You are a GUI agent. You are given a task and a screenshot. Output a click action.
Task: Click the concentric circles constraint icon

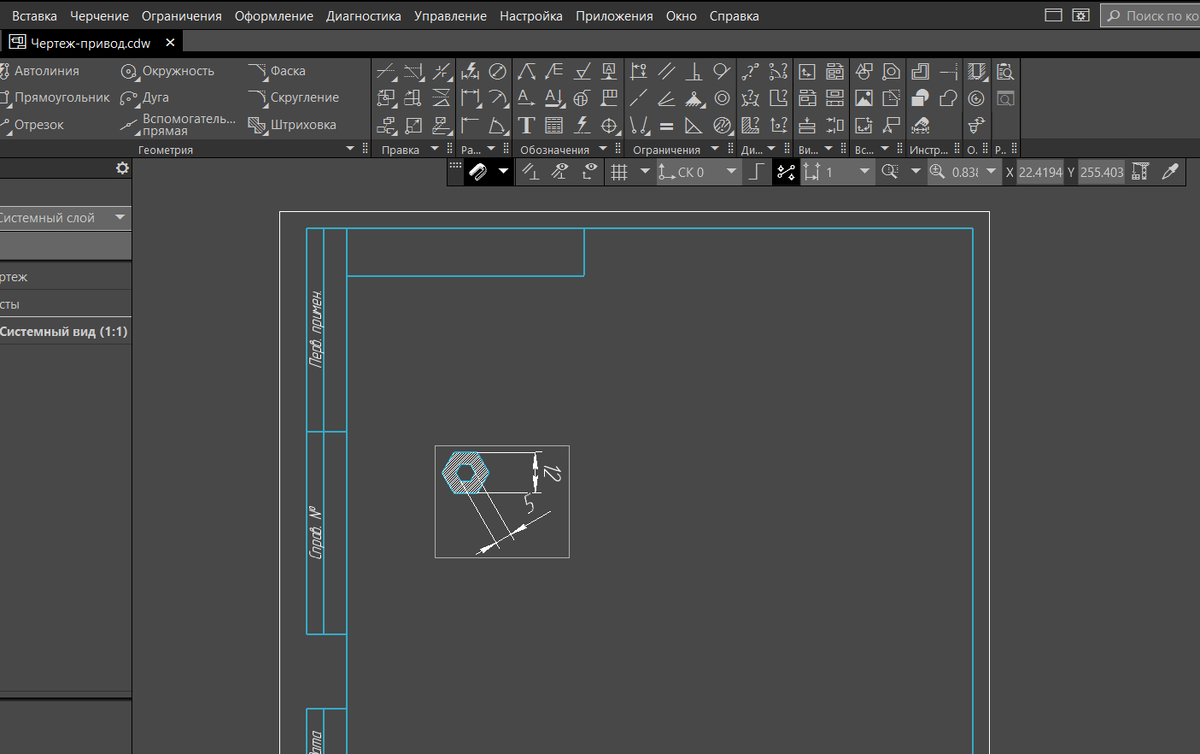tap(721, 98)
